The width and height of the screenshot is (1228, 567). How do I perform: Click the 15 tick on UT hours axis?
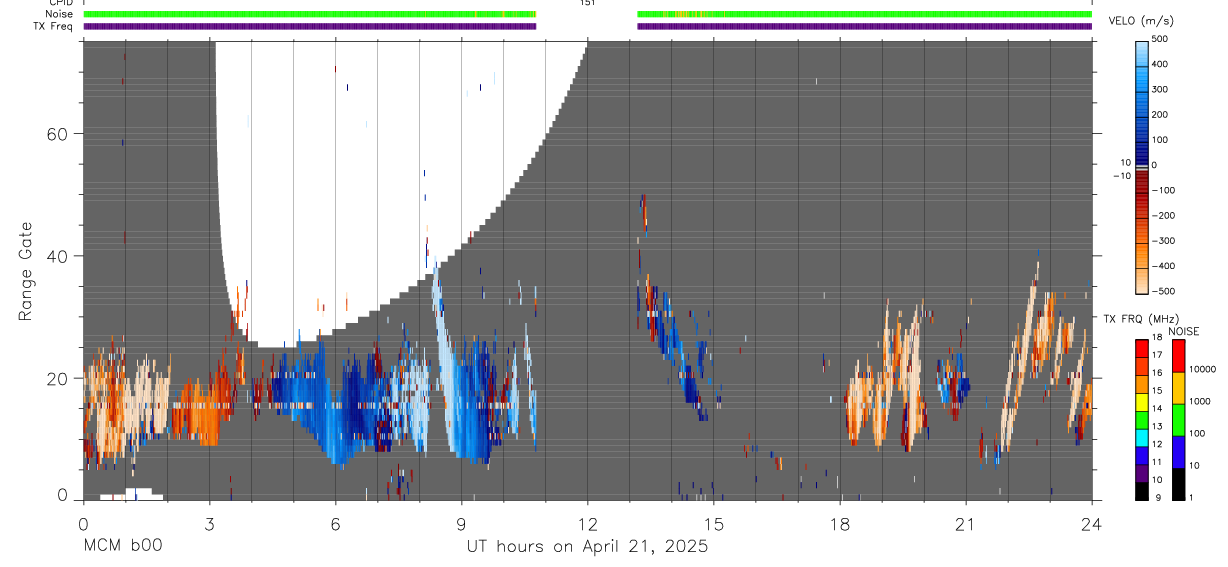tap(713, 524)
